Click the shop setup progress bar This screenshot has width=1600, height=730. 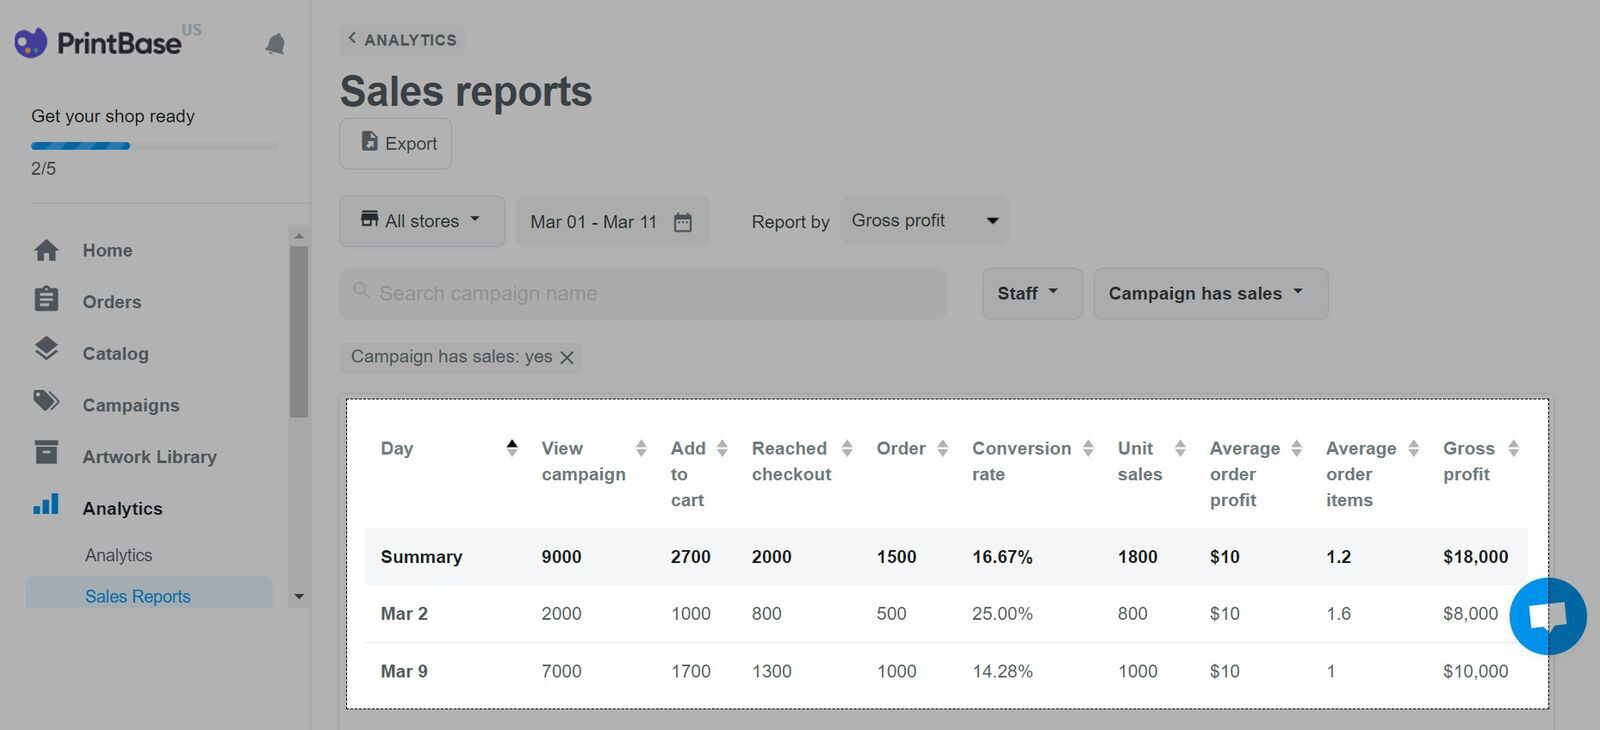pos(154,146)
